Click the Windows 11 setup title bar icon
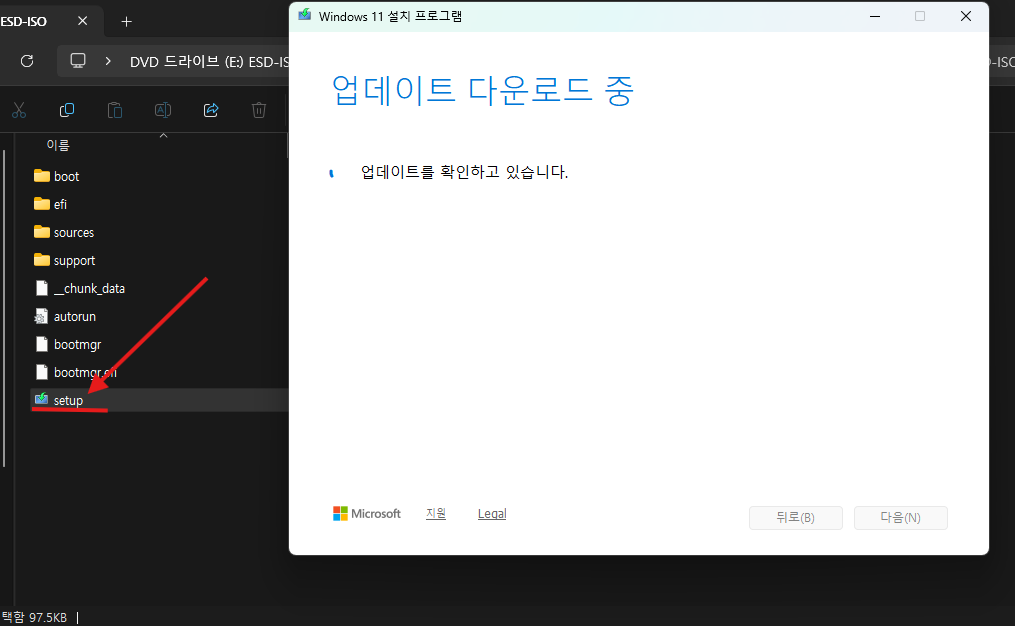The image size is (1015, 626). [x=304, y=16]
